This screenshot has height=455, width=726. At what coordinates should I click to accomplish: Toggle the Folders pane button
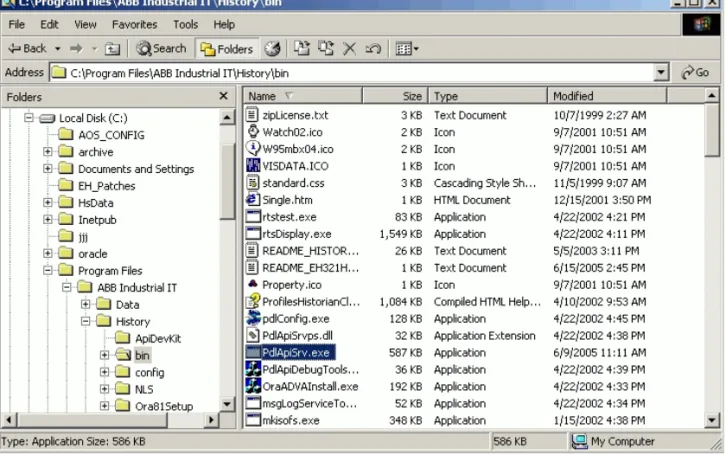click(x=226, y=49)
